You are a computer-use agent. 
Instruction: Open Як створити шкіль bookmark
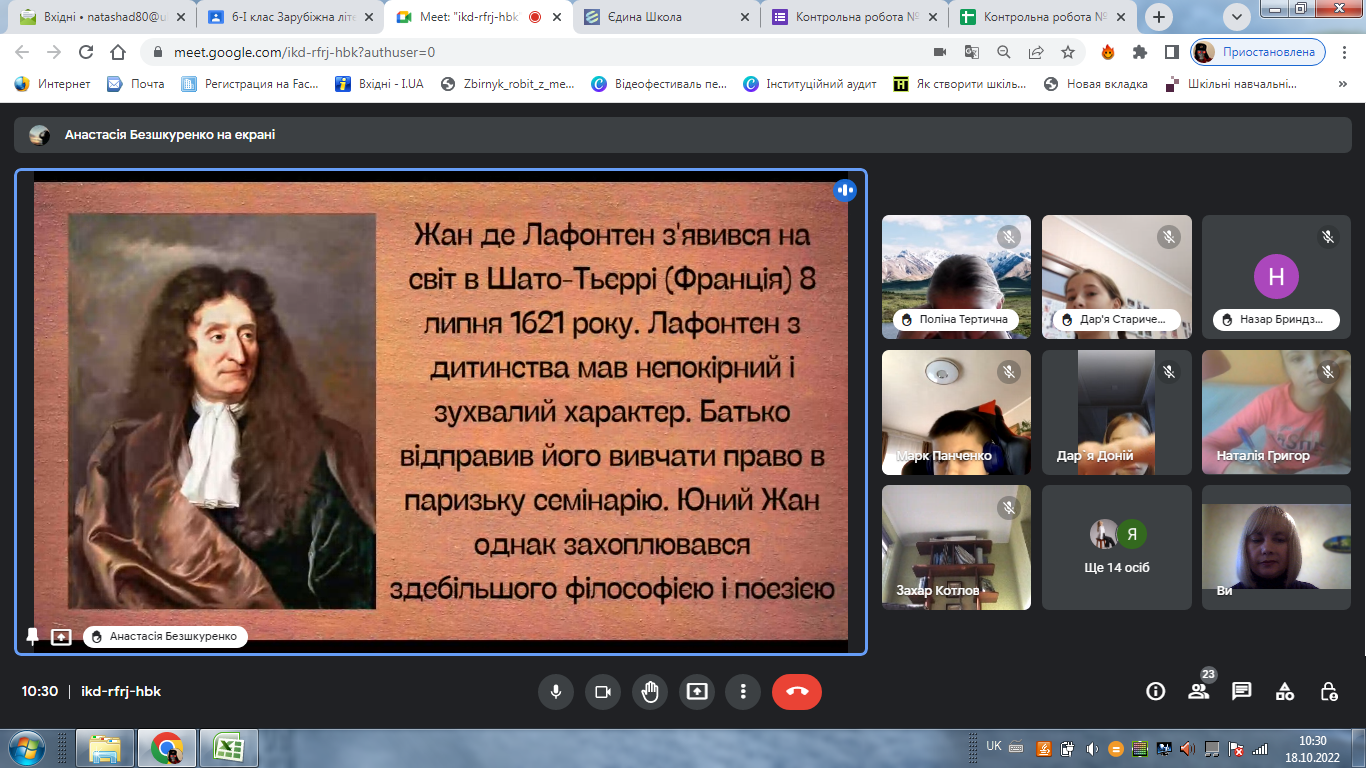960,84
